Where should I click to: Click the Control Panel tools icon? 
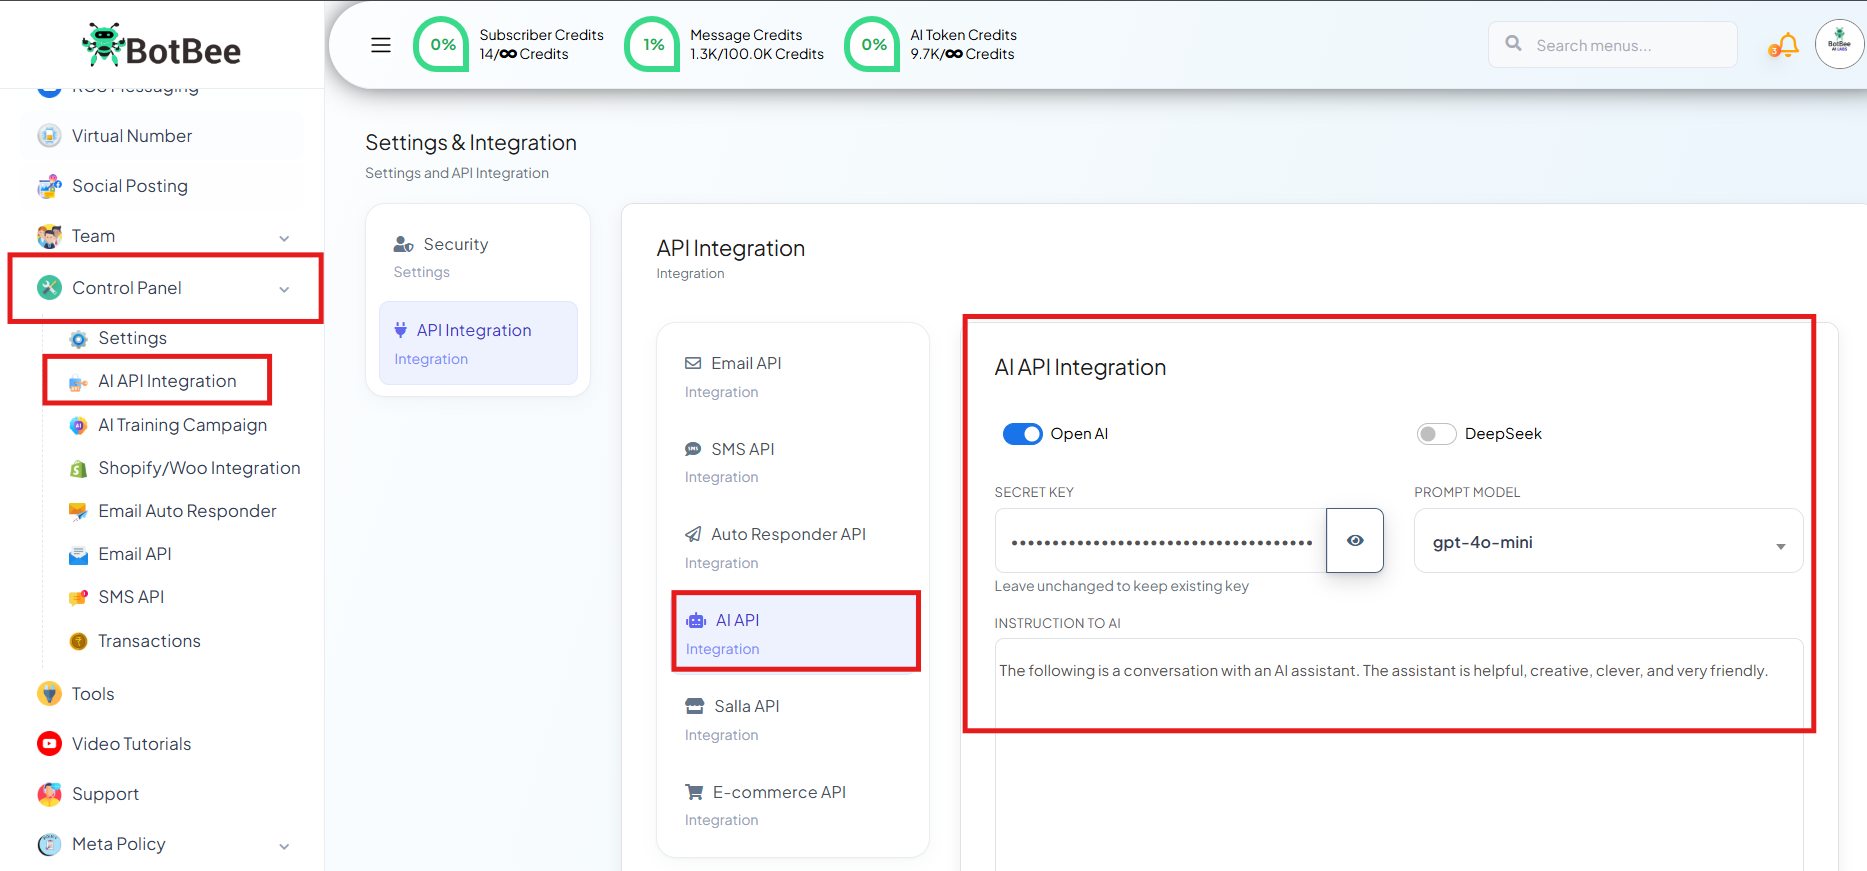pyautogui.click(x=49, y=288)
